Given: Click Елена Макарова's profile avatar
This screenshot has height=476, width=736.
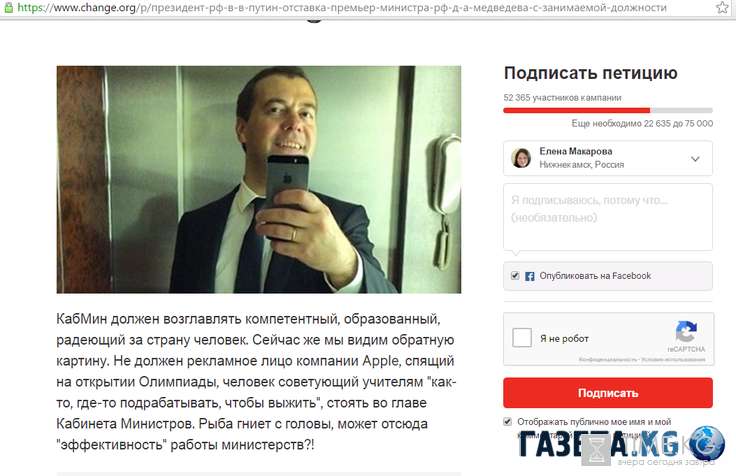Looking at the screenshot, I should pos(521,158).
